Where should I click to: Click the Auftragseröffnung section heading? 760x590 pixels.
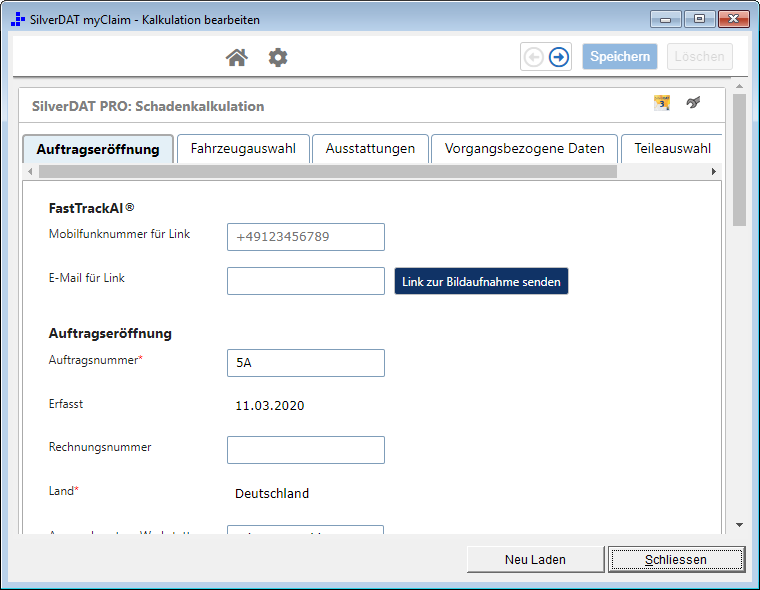coord(110,334)
